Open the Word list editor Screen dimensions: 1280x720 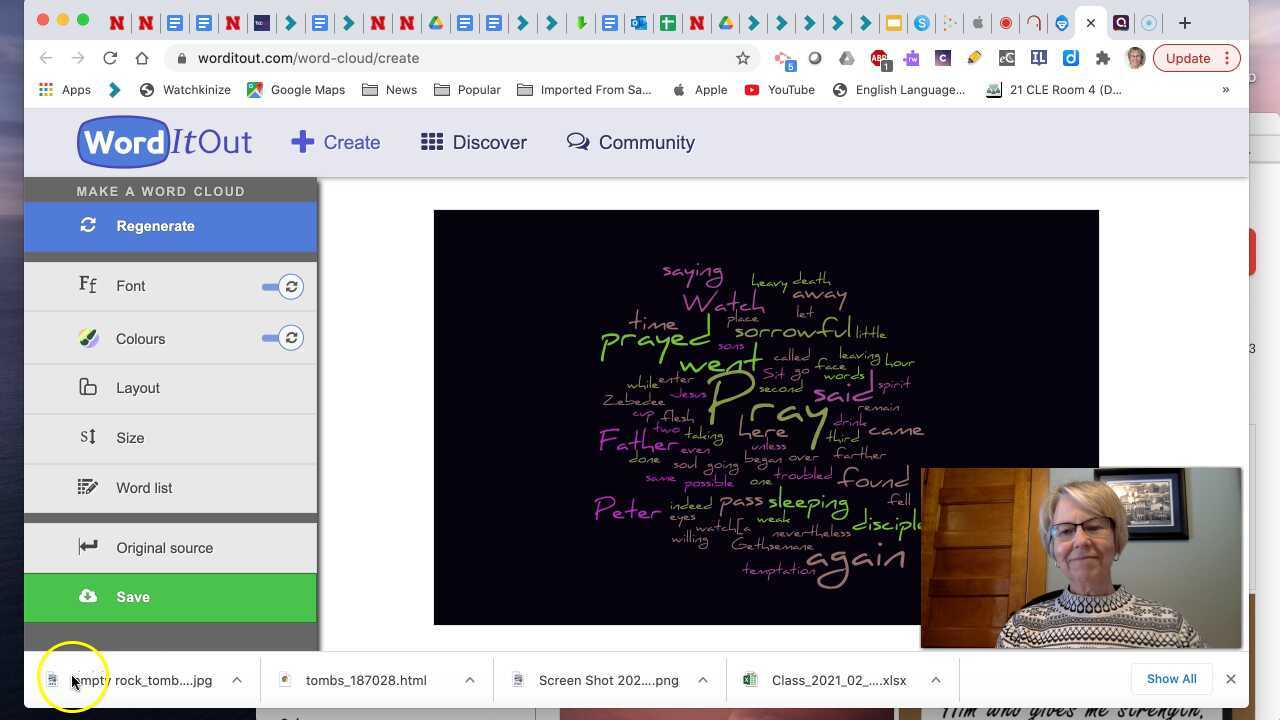pyautogui.click(x=144, y=488)
